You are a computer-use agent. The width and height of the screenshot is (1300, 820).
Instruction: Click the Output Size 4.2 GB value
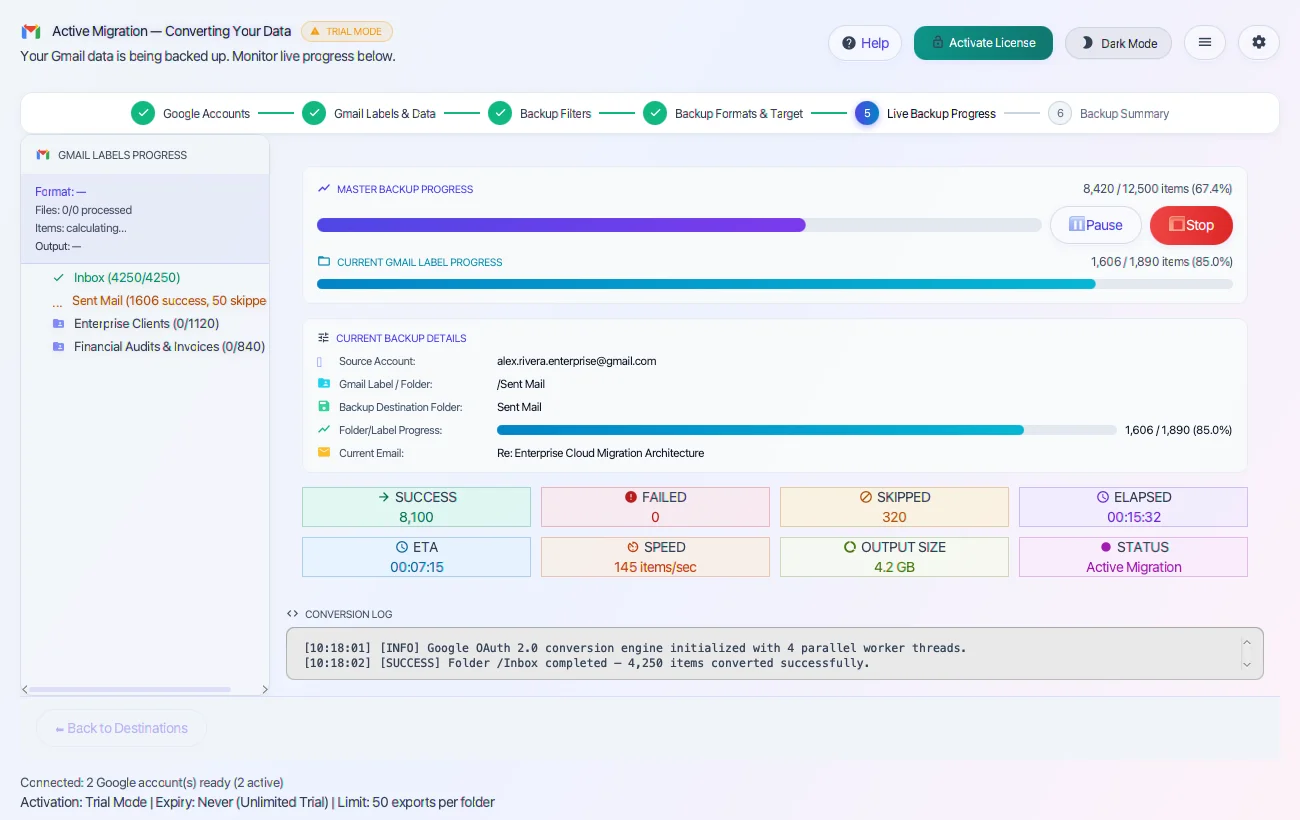click(894, 567)
